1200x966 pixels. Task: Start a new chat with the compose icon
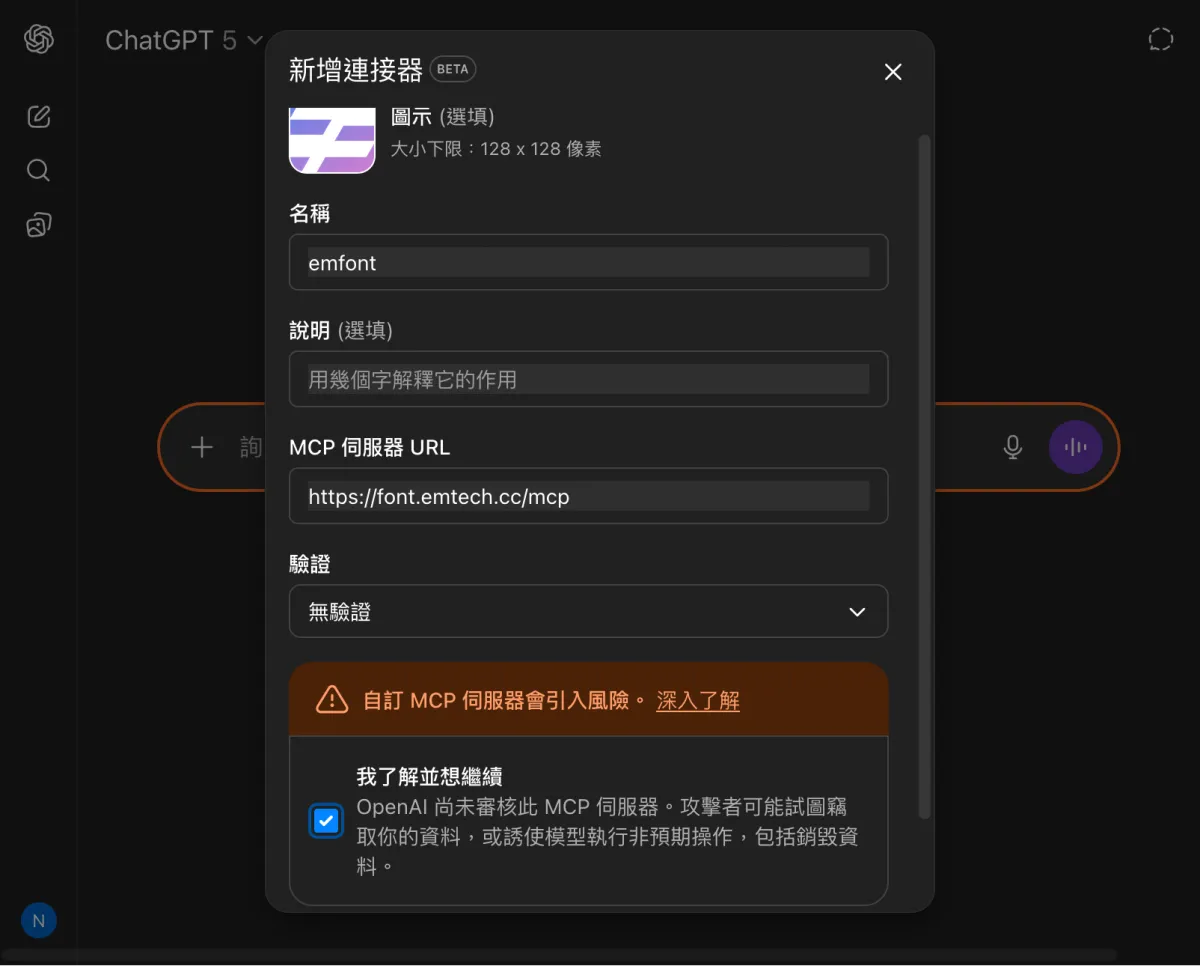click(x=38, y=116)
